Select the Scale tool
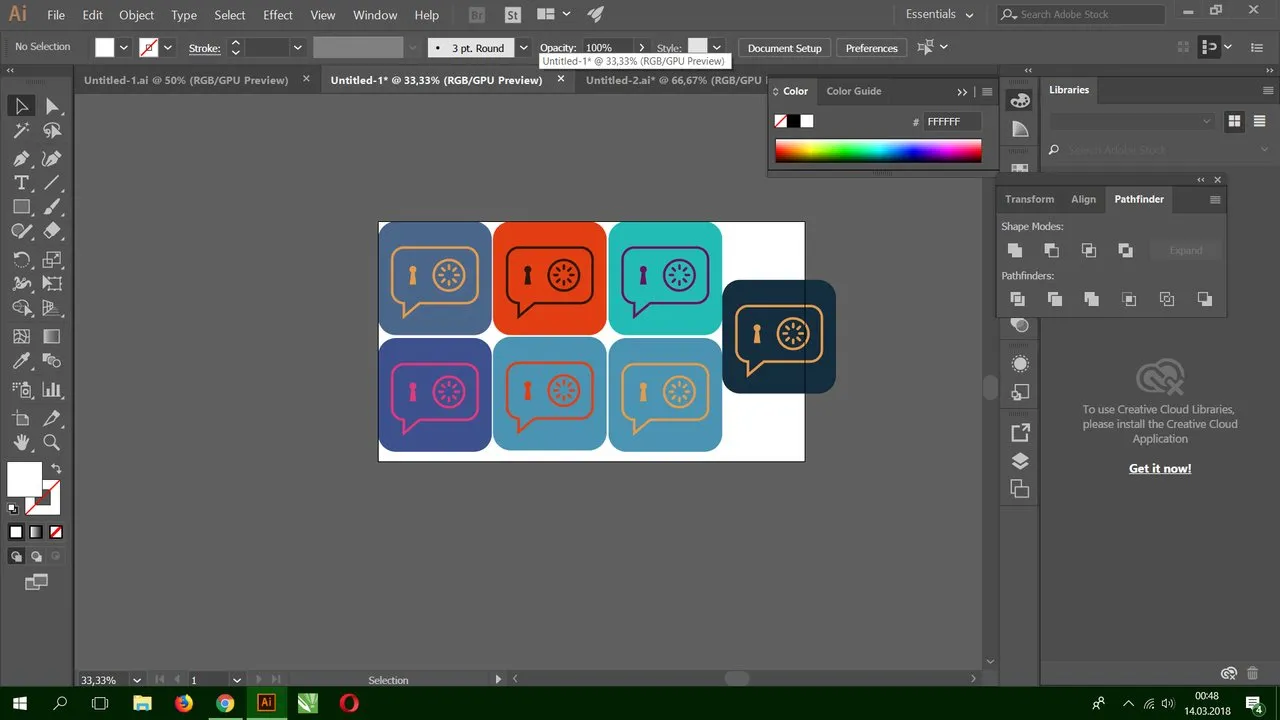Viewport: 1280px width, 720px height. coord(52,259)
